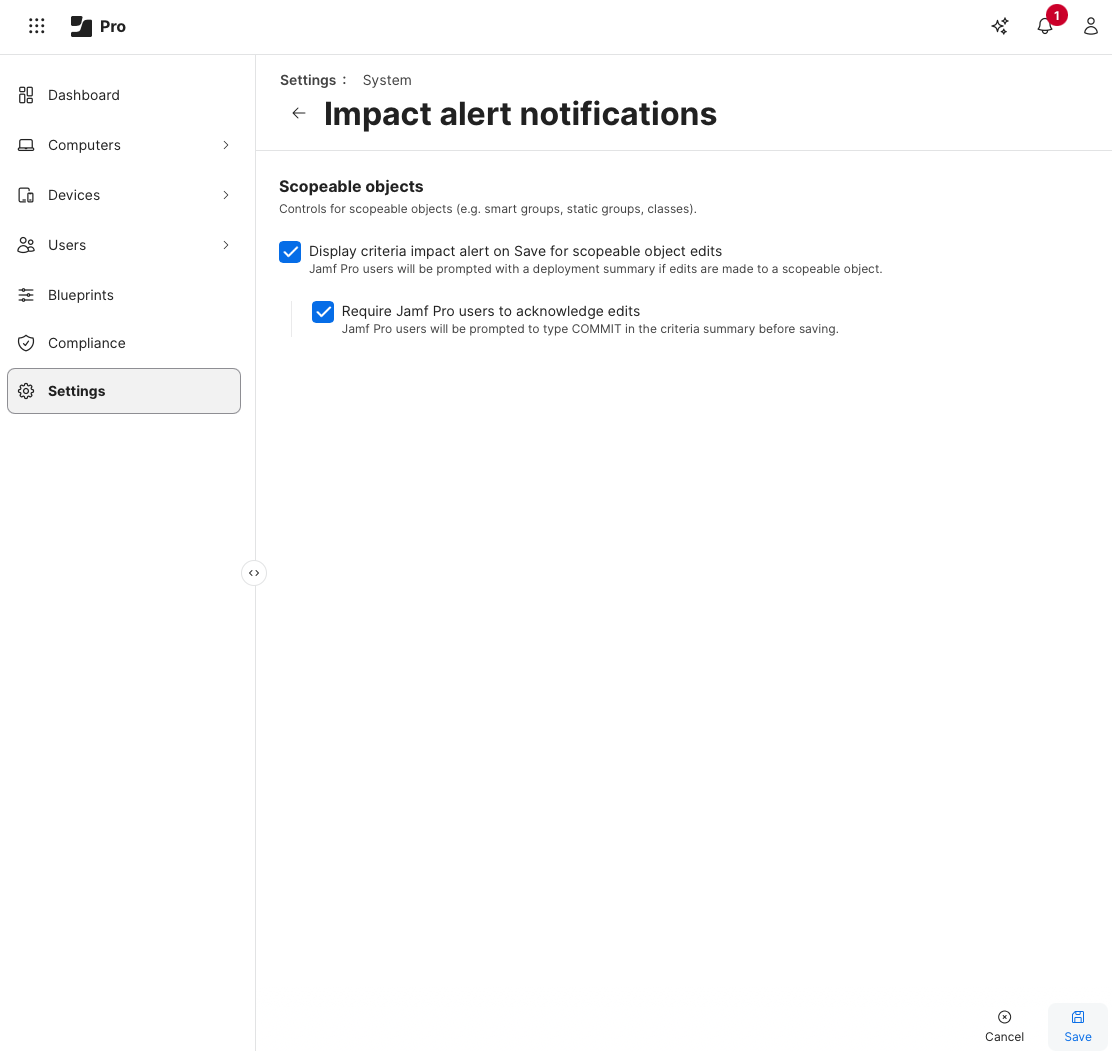The image size is (1112, 1051).
Task: Select Devices in the sidebar
Action: (x=124, y=195)
